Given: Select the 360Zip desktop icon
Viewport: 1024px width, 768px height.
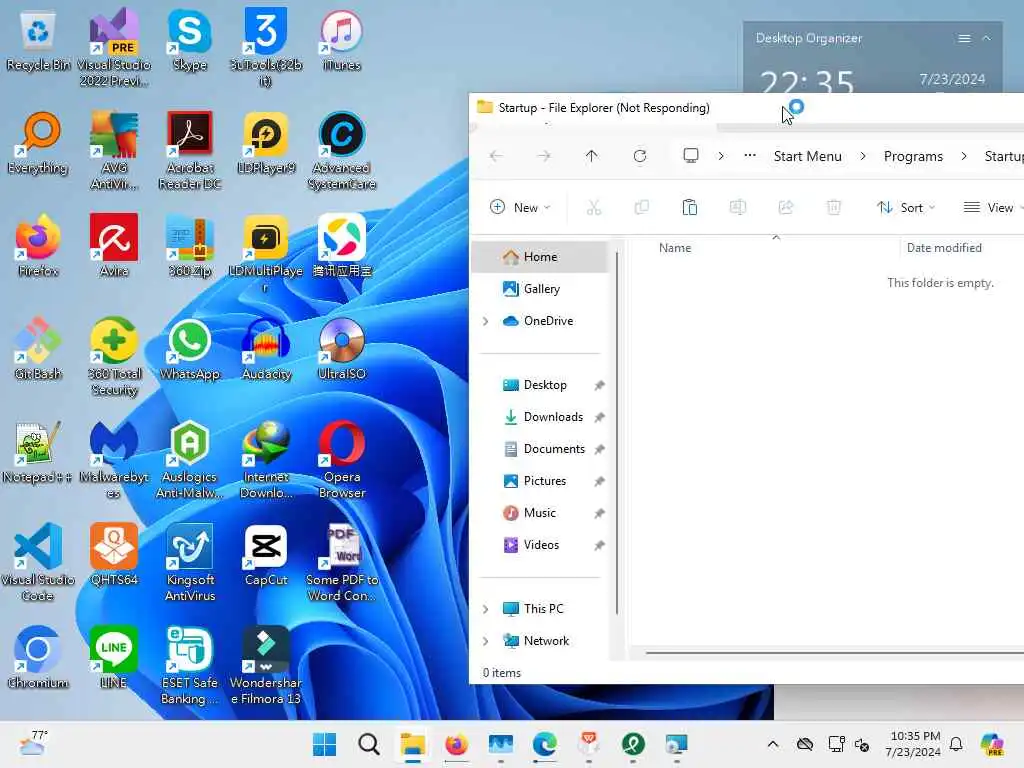Looking at the screenshot, I should [189, 246].
